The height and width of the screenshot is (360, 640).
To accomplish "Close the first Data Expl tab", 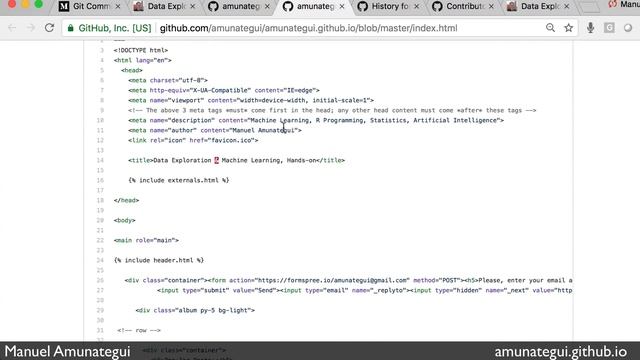I will tap(192, 7).
